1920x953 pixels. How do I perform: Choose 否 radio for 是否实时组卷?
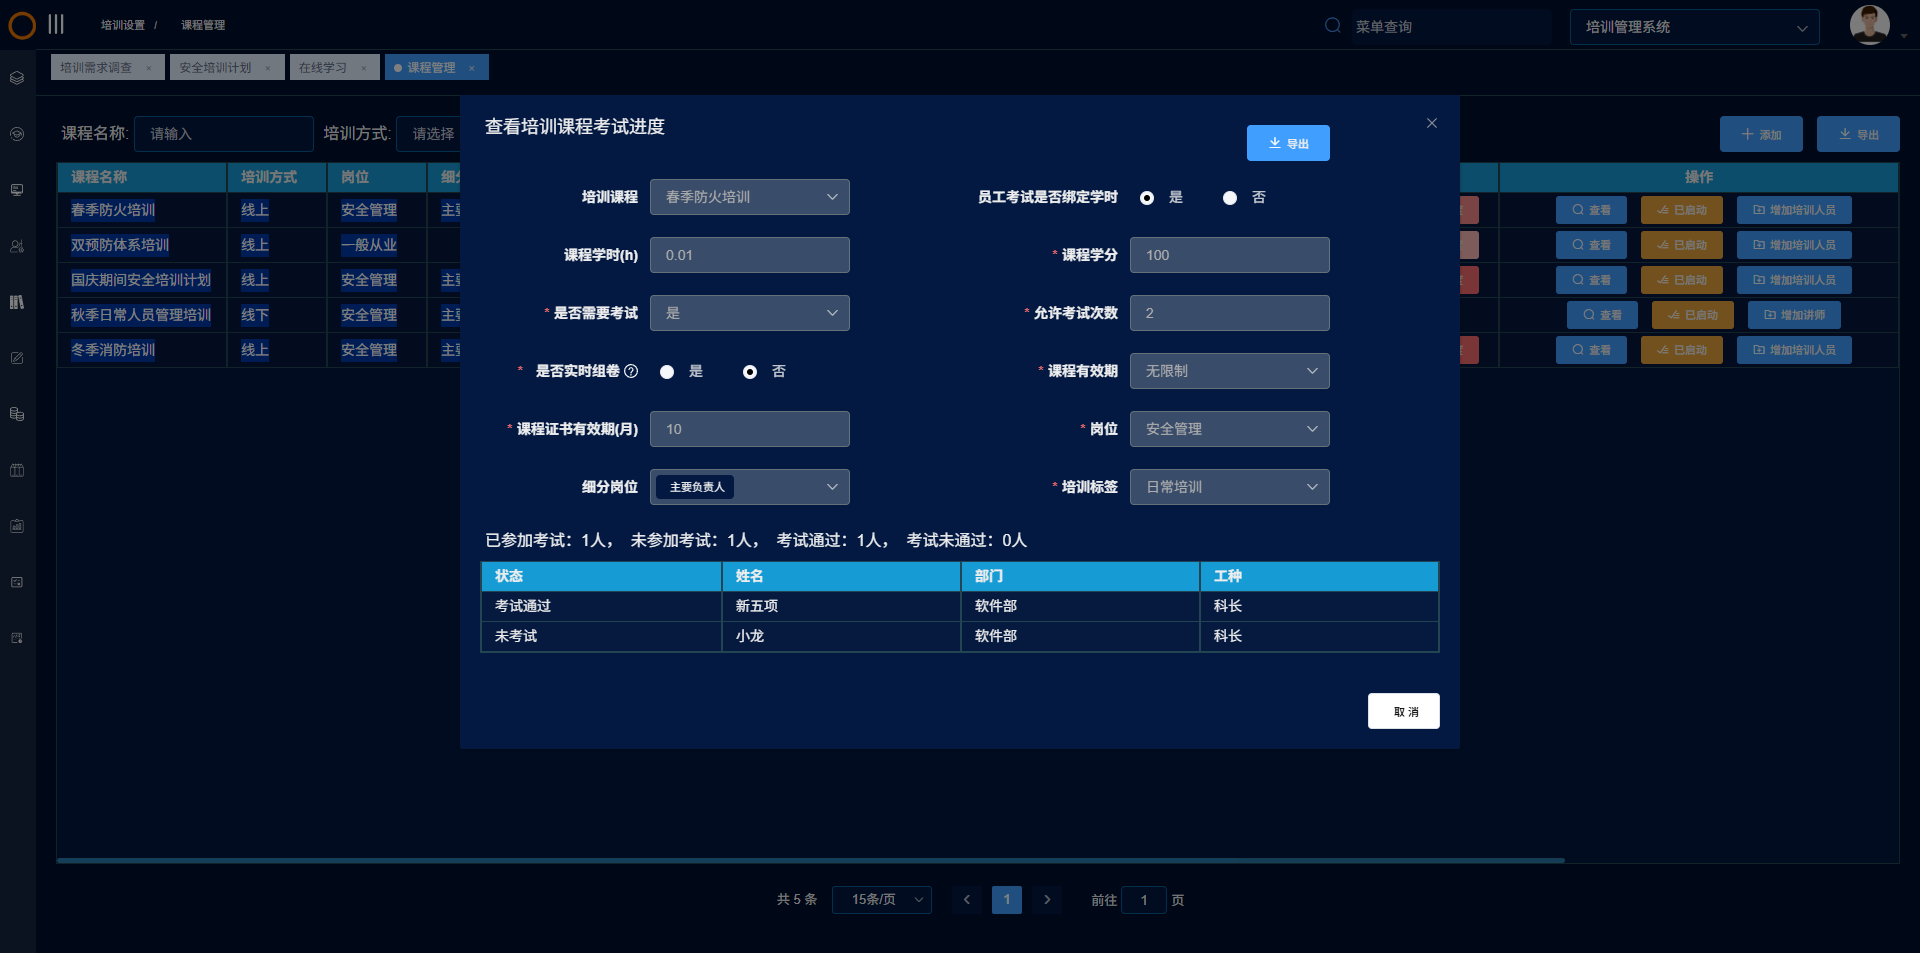750,371
